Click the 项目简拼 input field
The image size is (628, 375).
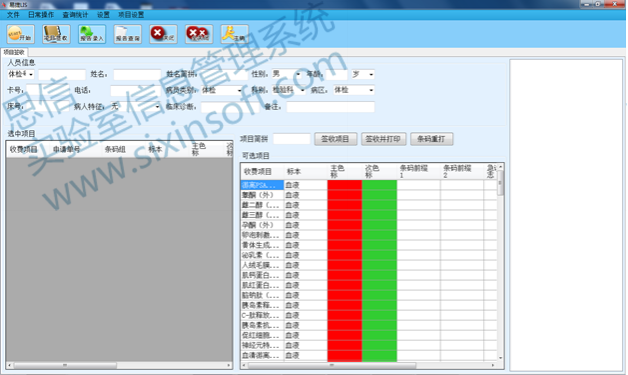click(292, 139)
